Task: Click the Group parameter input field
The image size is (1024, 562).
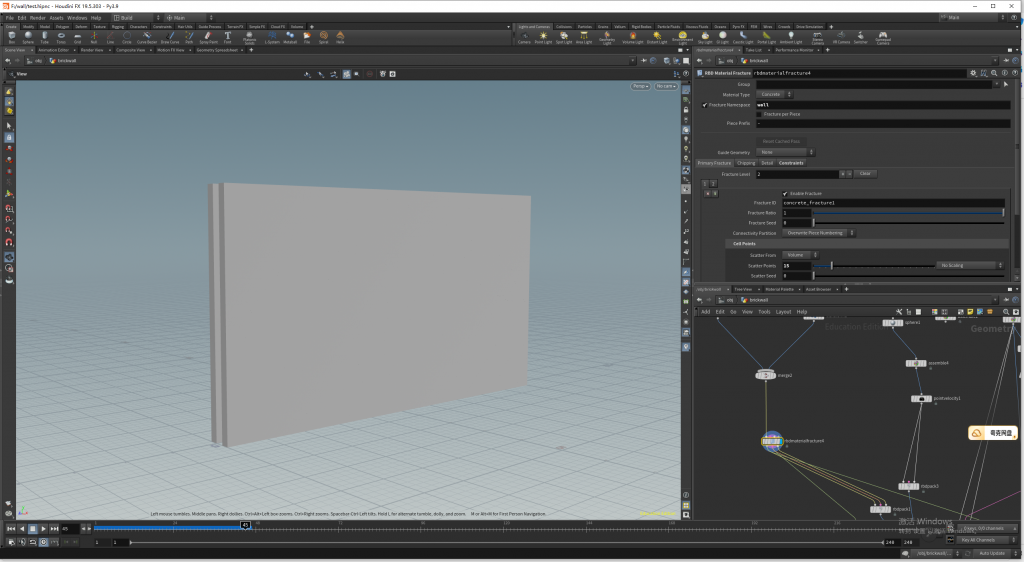Action: point(874,84)
